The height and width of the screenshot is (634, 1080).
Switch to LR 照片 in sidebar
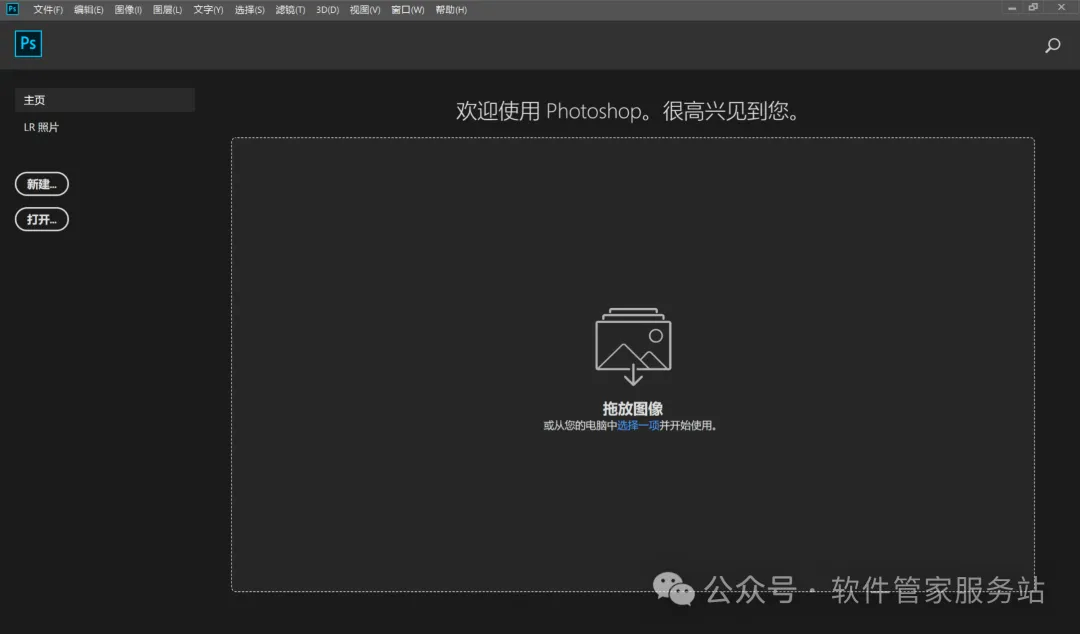point(41,127)
